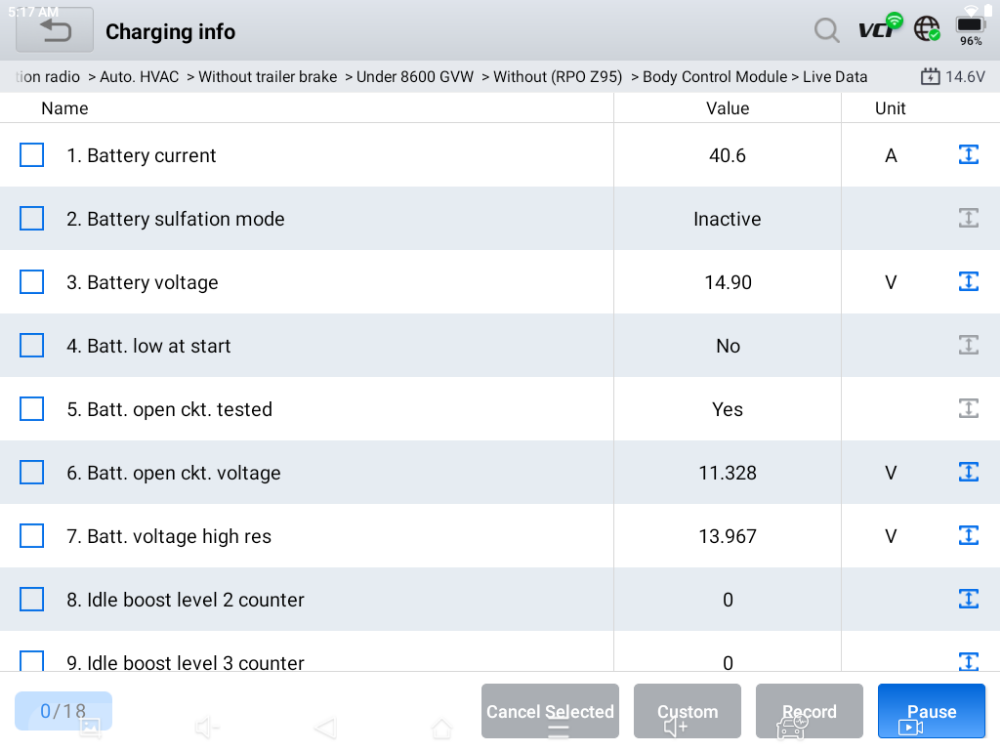Open the Auto. HVAC breadcrumb item

(x=139, y=77)
